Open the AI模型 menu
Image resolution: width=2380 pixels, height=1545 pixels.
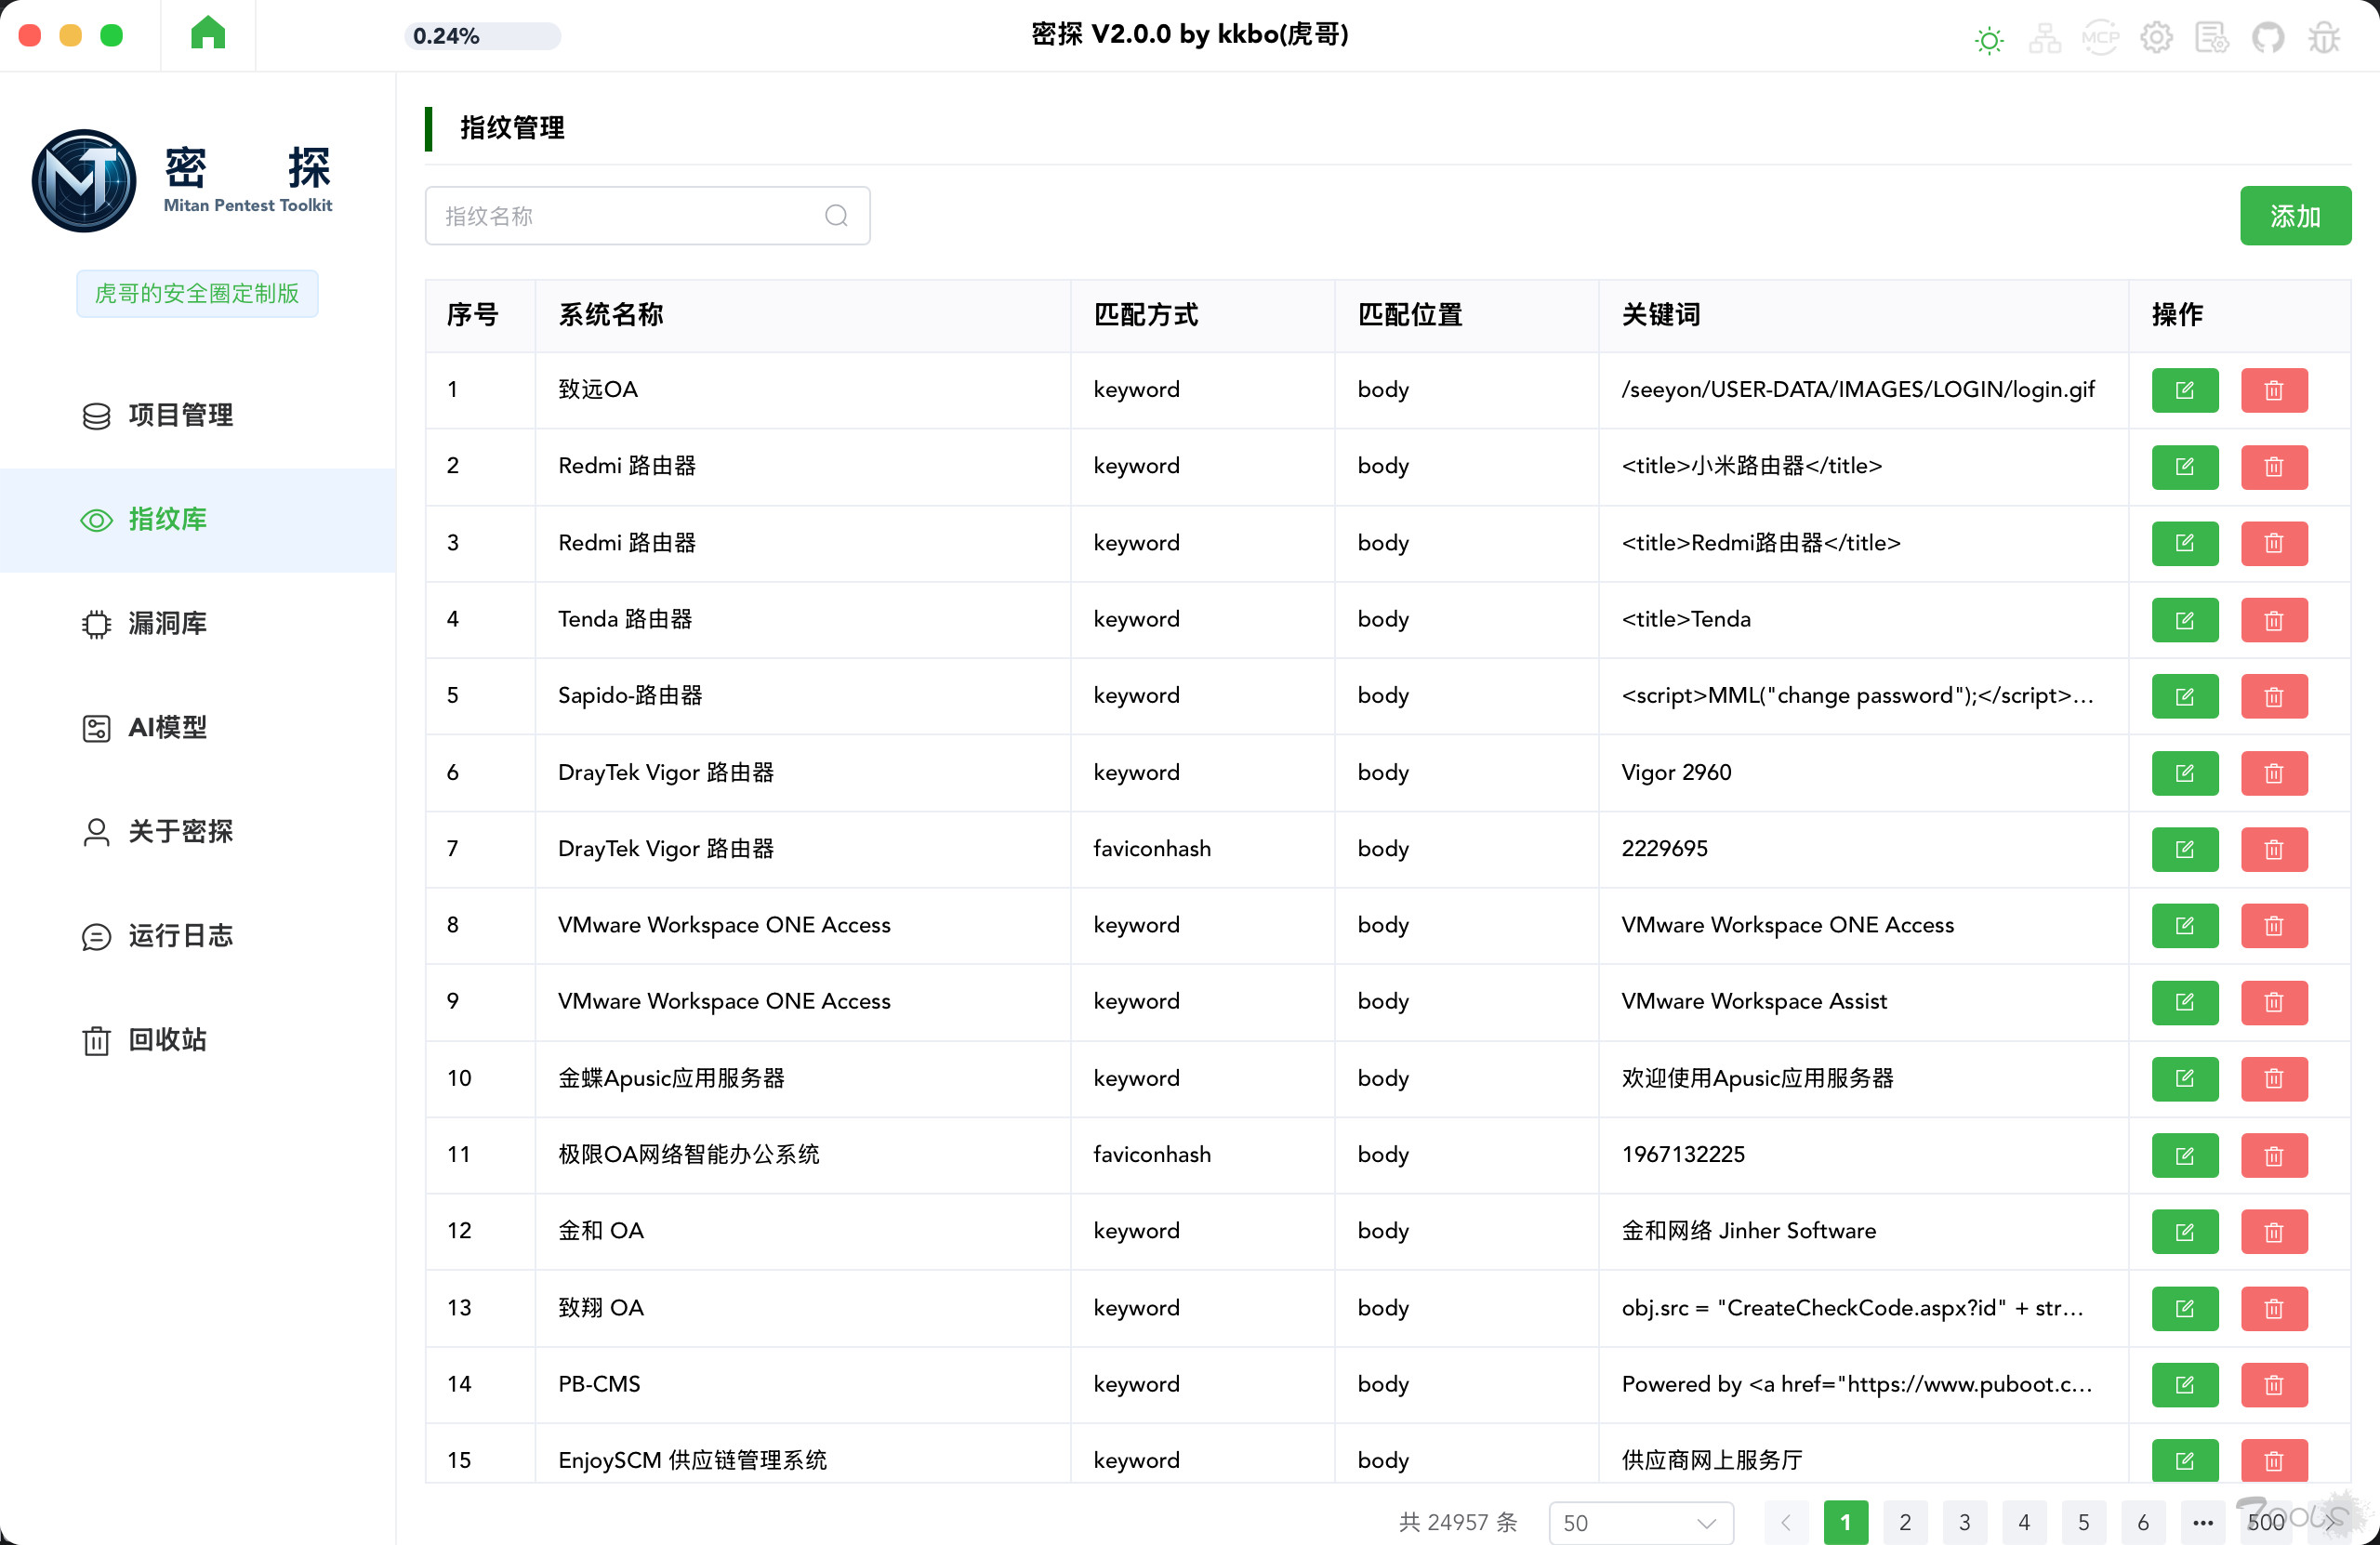pyautogui.click(x=198, y=728)
